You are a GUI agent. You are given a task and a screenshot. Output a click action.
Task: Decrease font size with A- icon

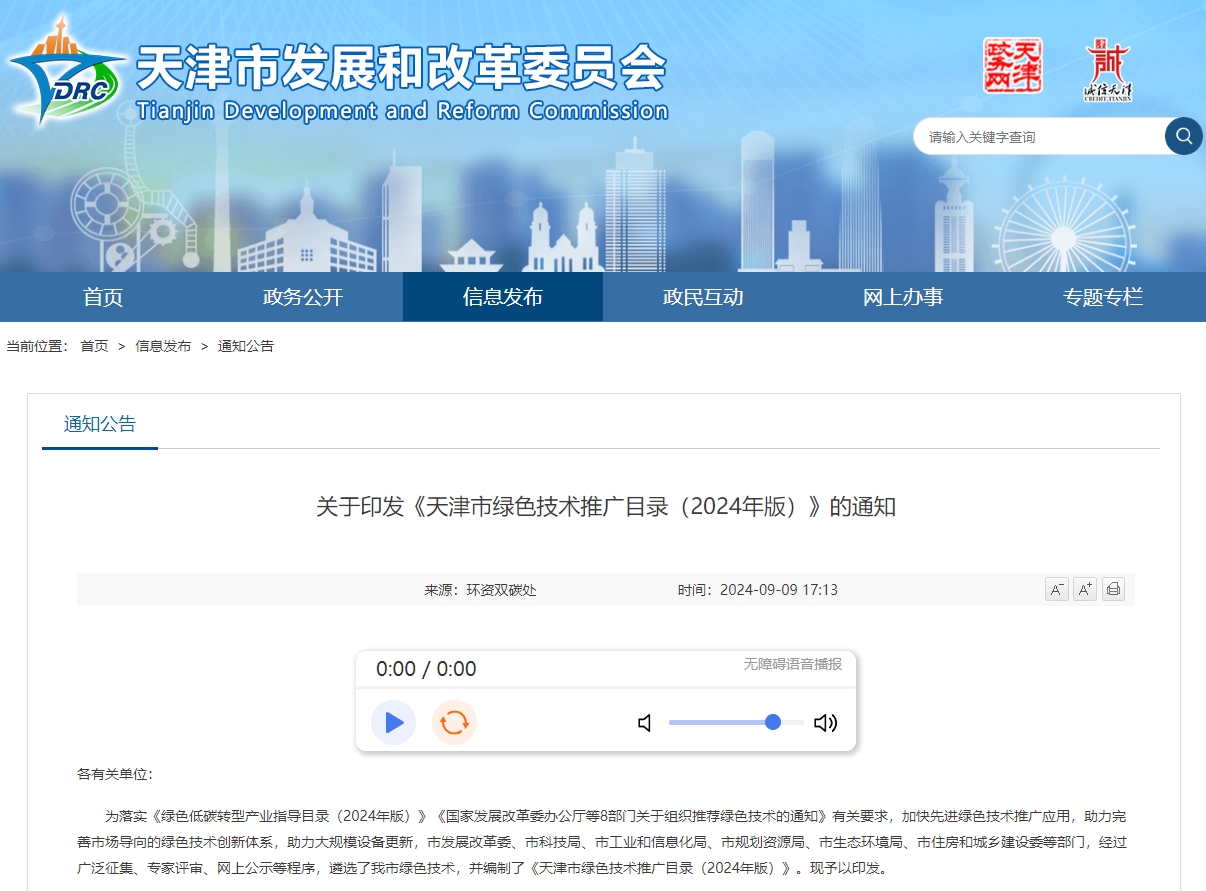1056,589
